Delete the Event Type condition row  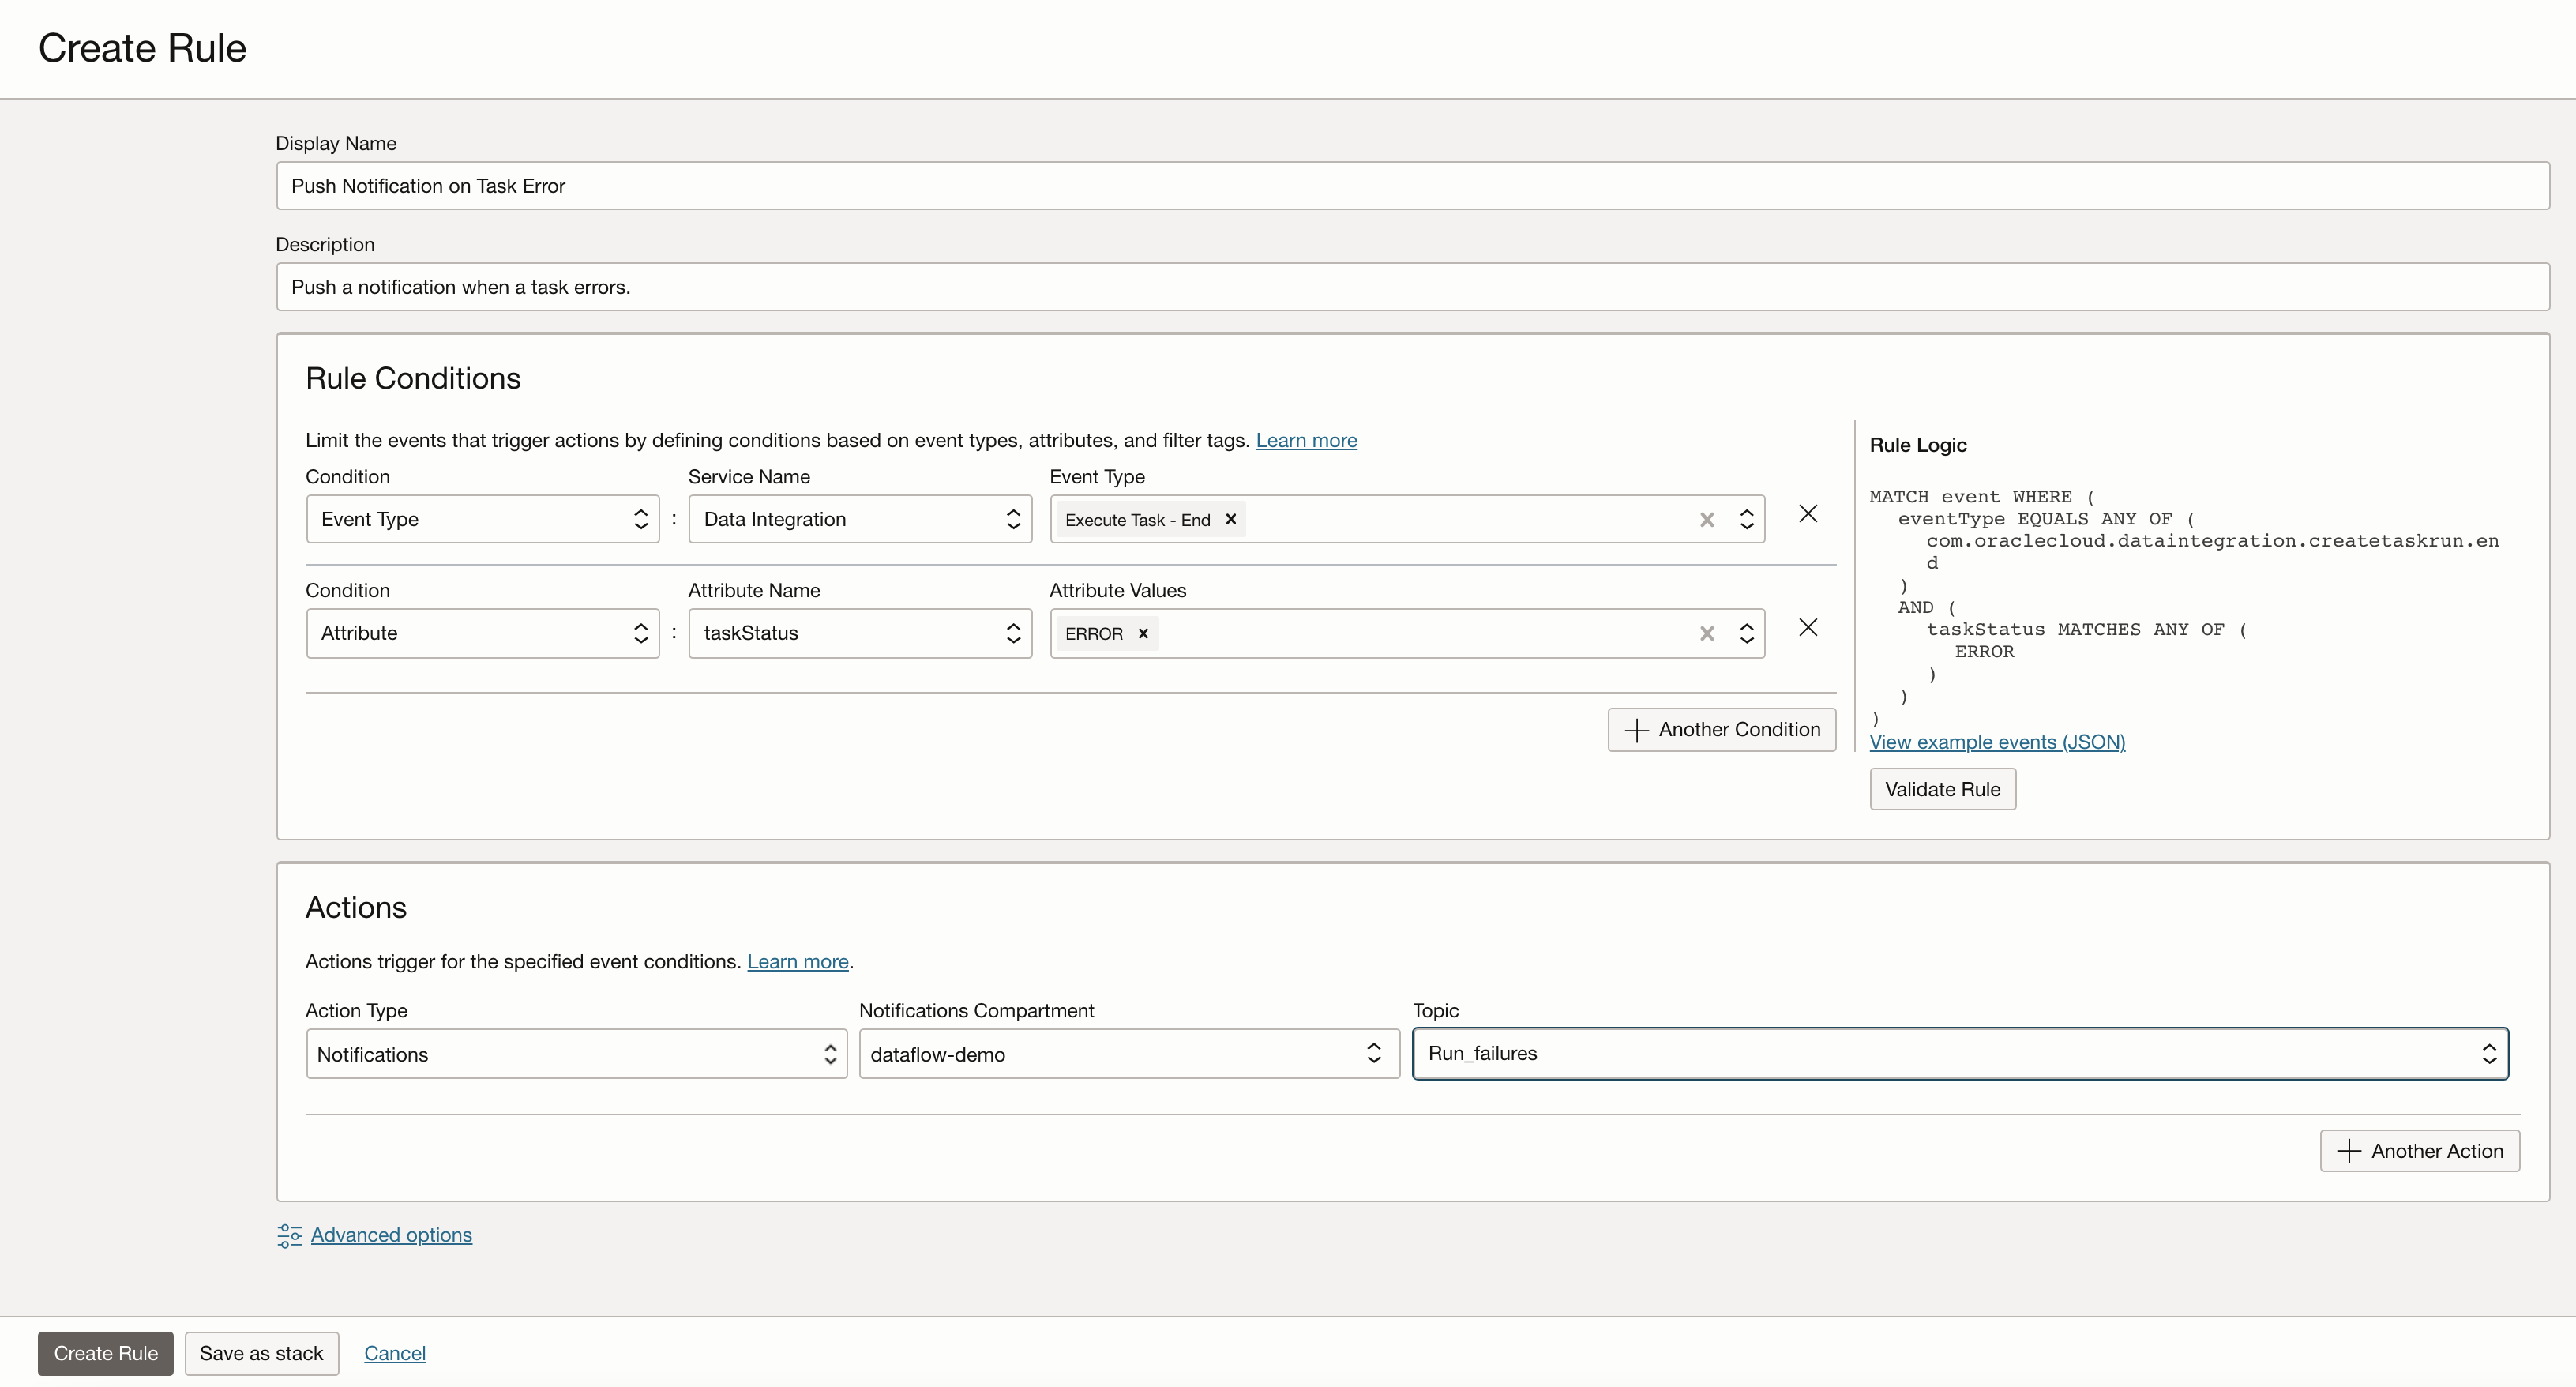pos(1808,514)
